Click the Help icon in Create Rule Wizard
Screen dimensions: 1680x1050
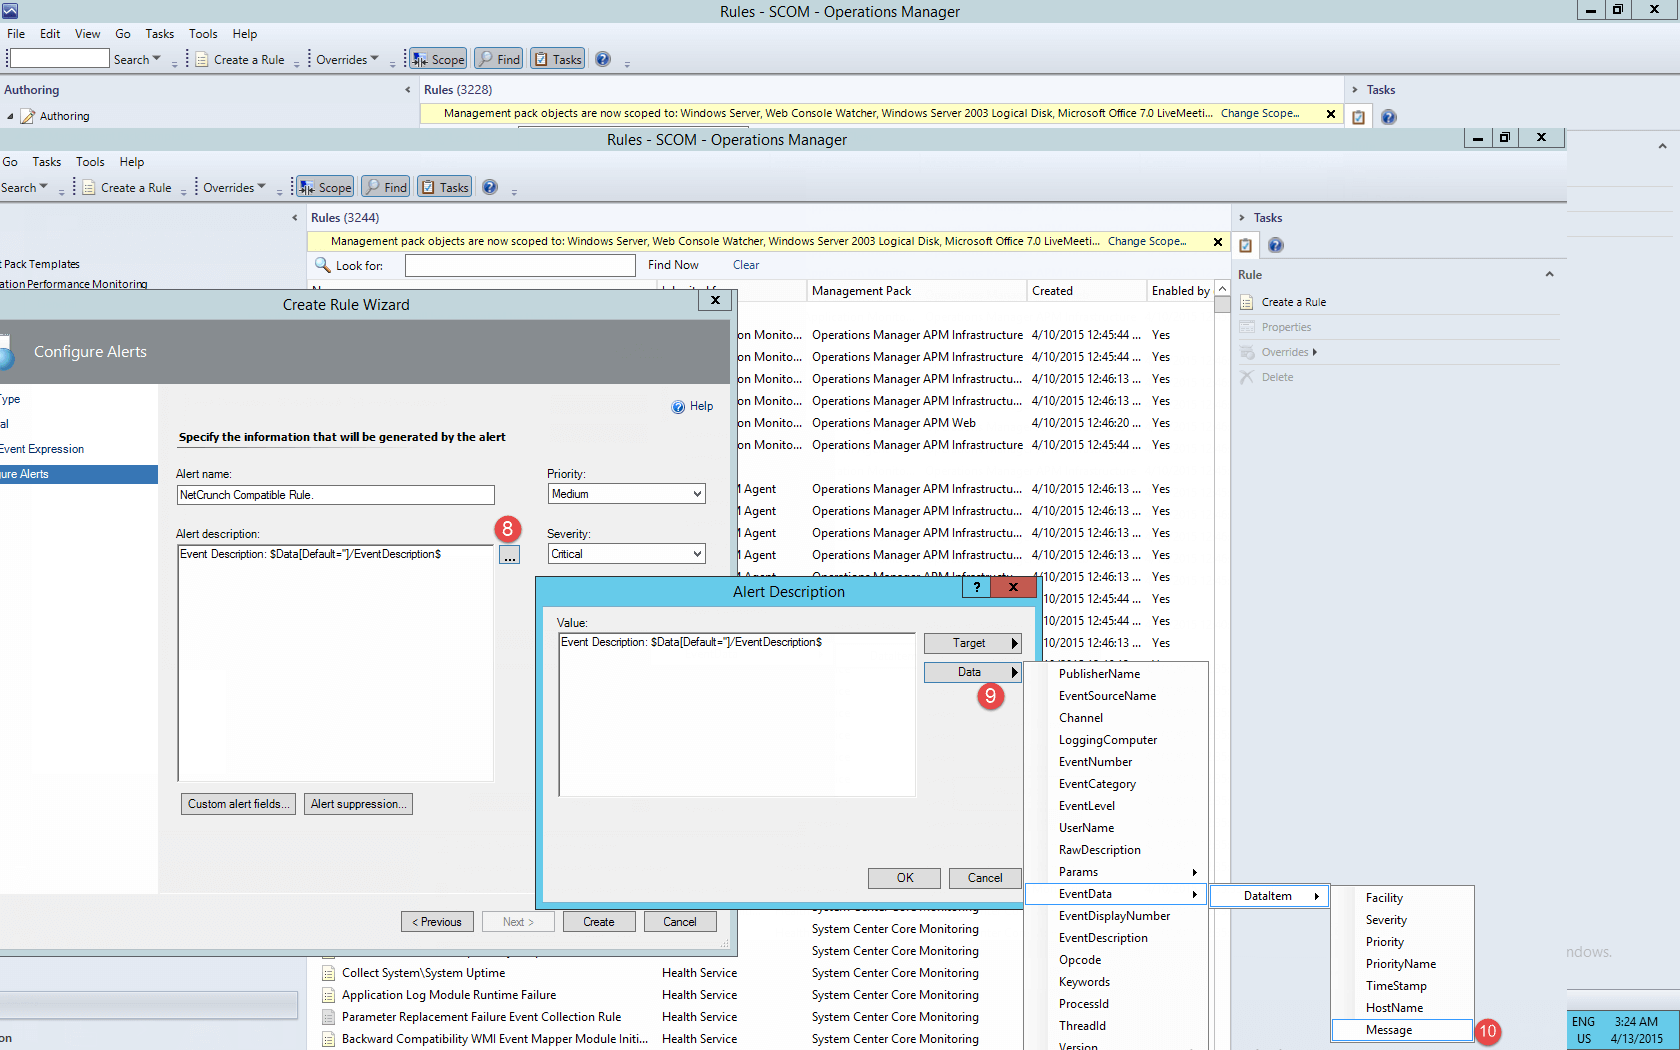pos(678,407)
